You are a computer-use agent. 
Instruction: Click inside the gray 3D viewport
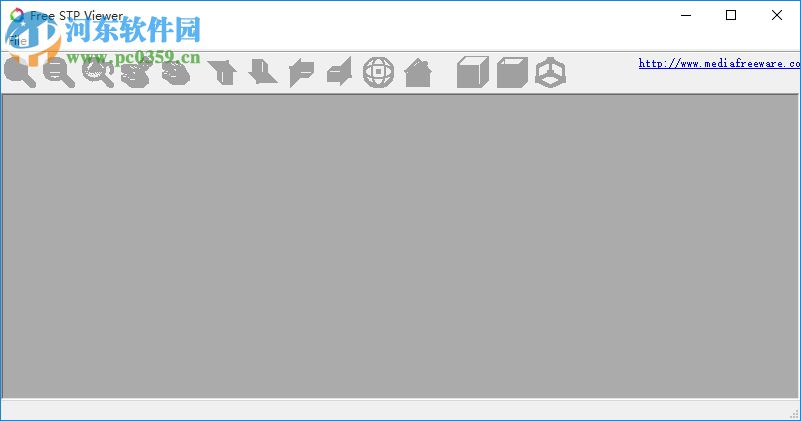tap(400, 246)
